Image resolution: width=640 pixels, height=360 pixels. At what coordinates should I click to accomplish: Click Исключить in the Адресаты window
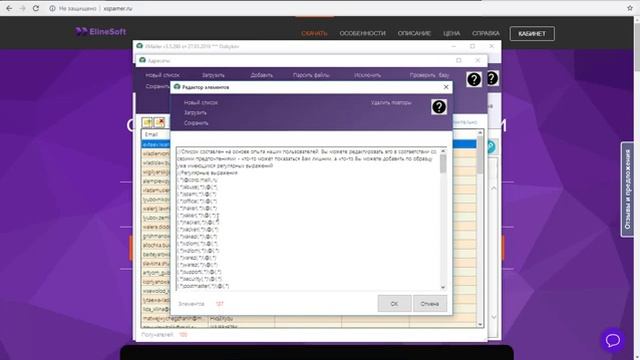point(368,75)
